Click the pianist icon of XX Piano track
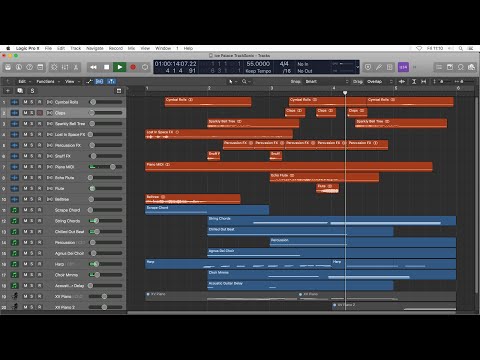Screen dimensions: 480x360 (15, 296)
